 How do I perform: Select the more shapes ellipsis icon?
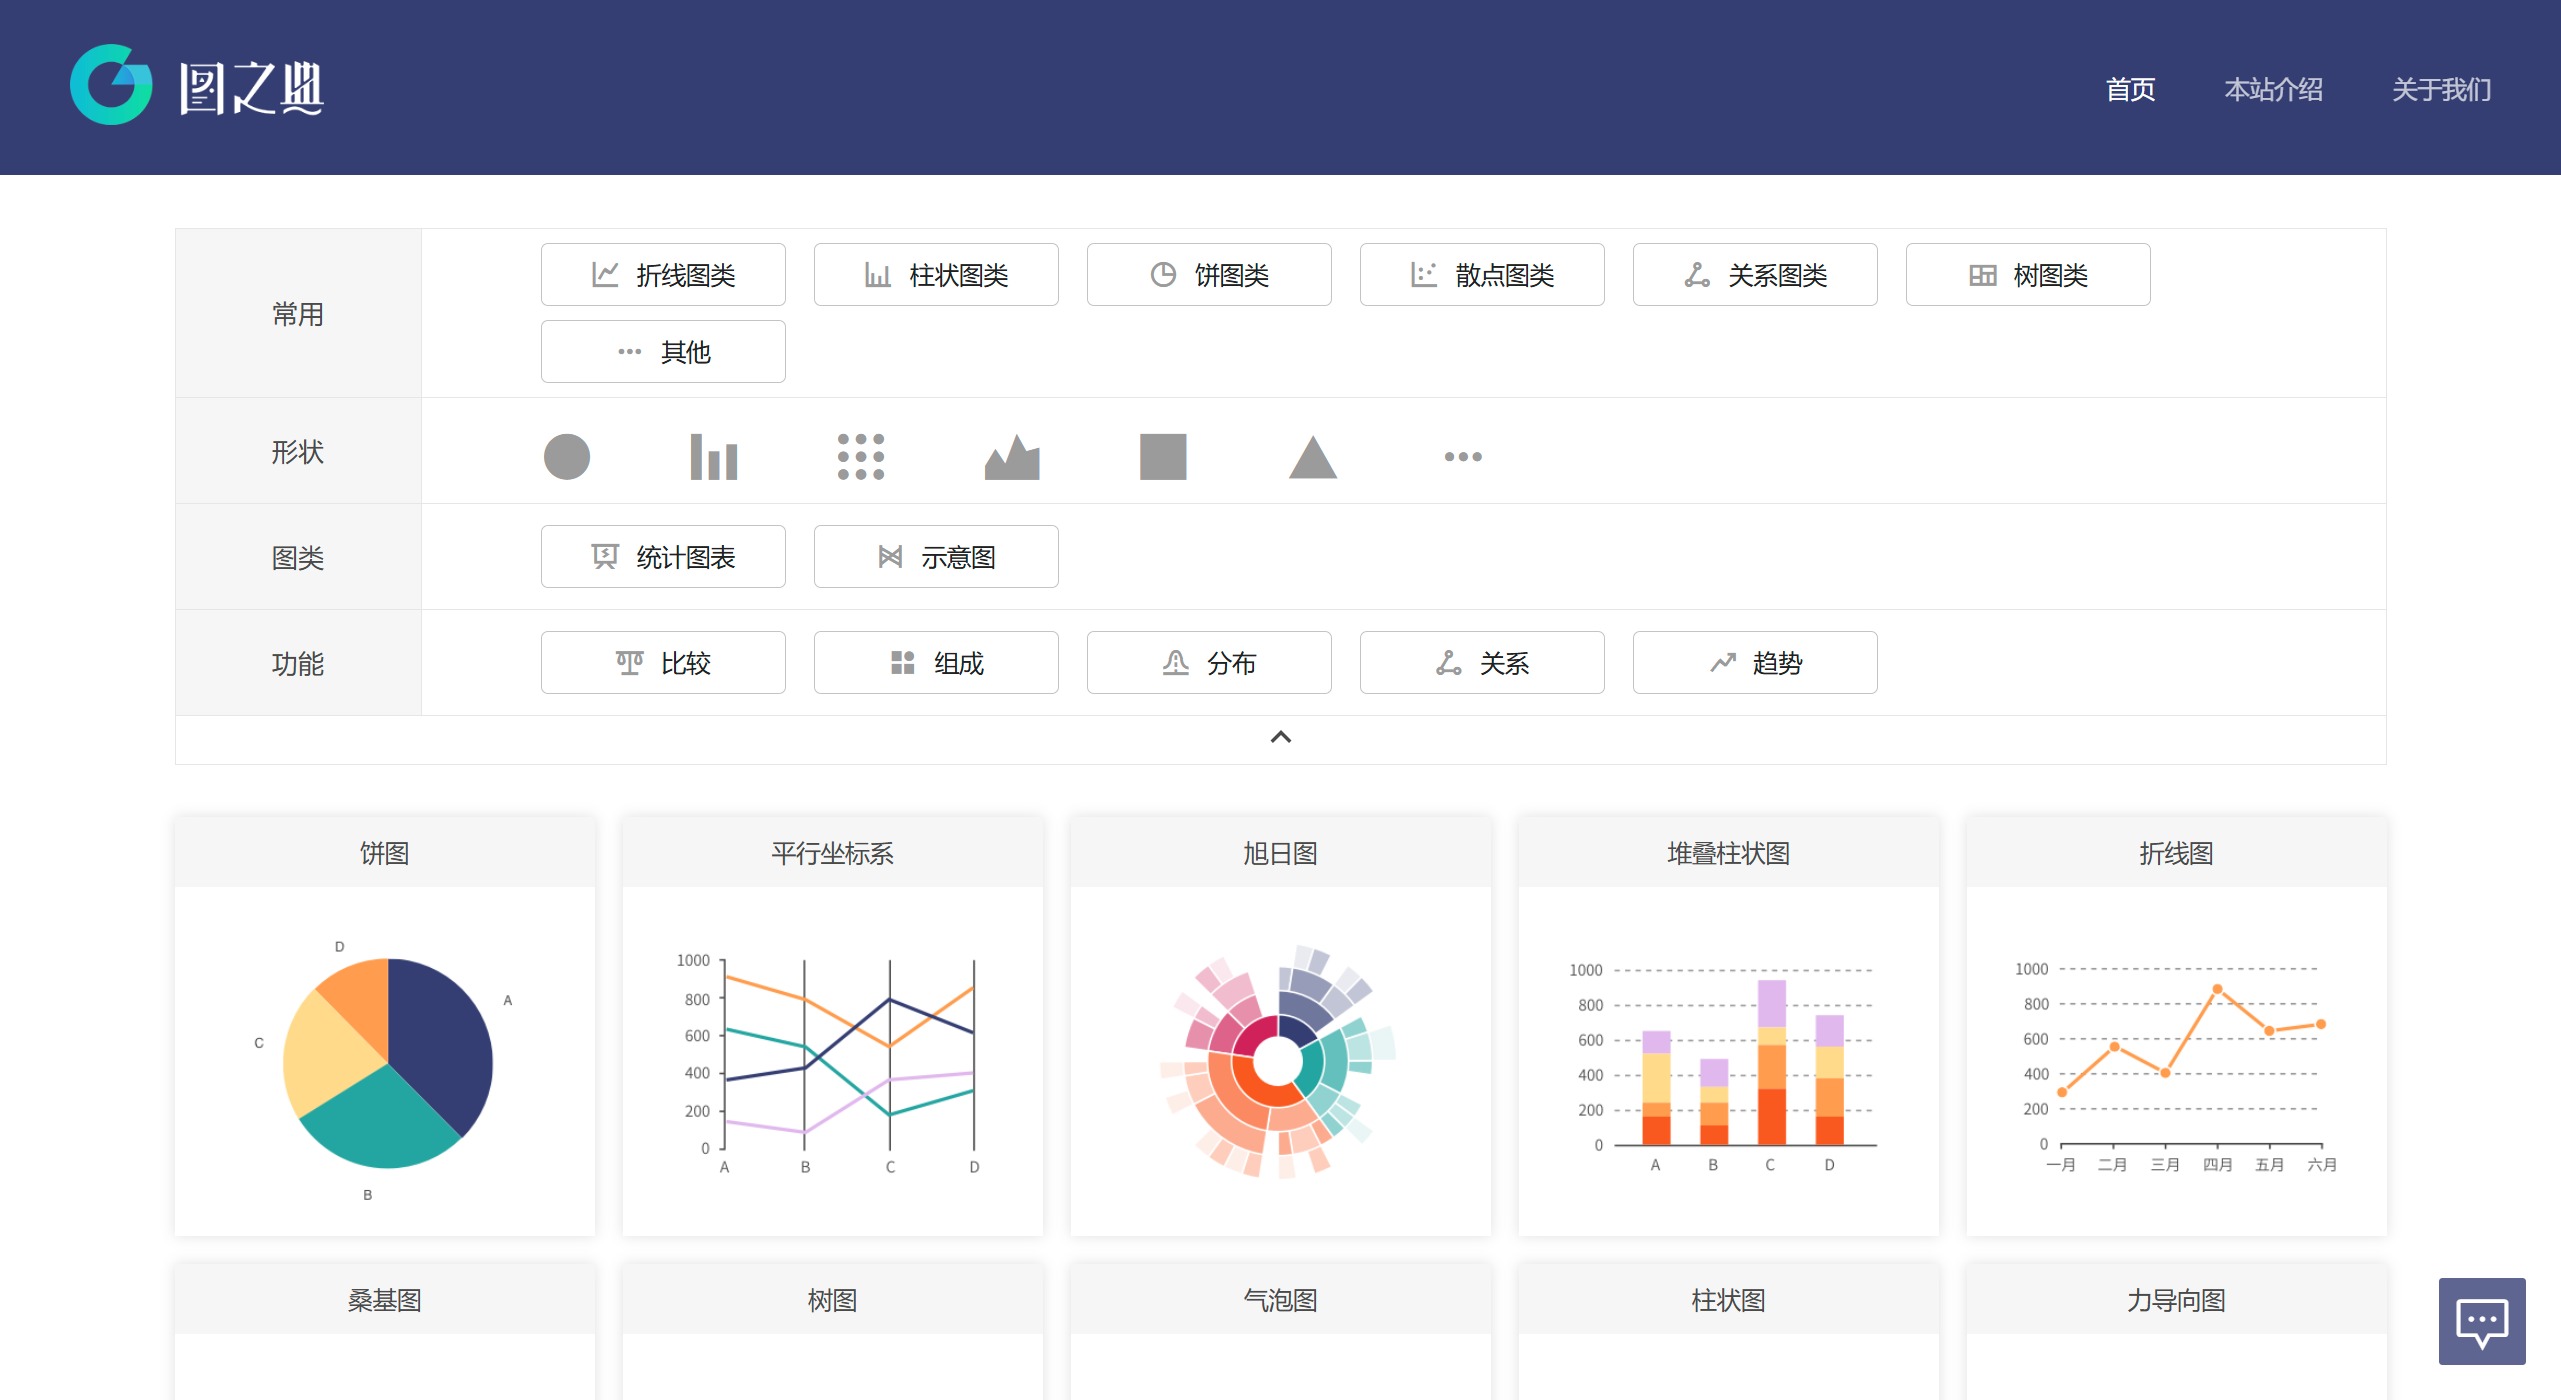(x=1463, y=457)
